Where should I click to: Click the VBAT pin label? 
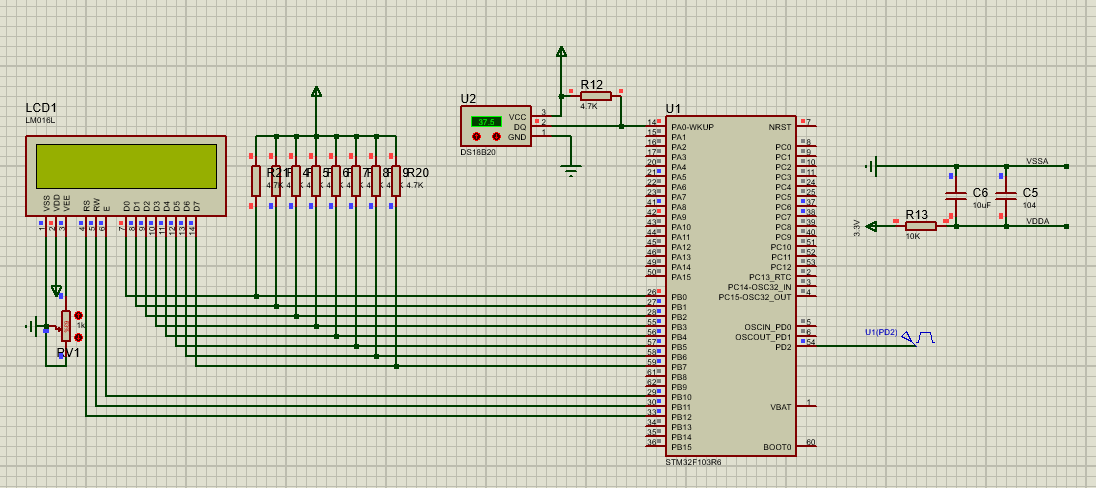(781, 407)
